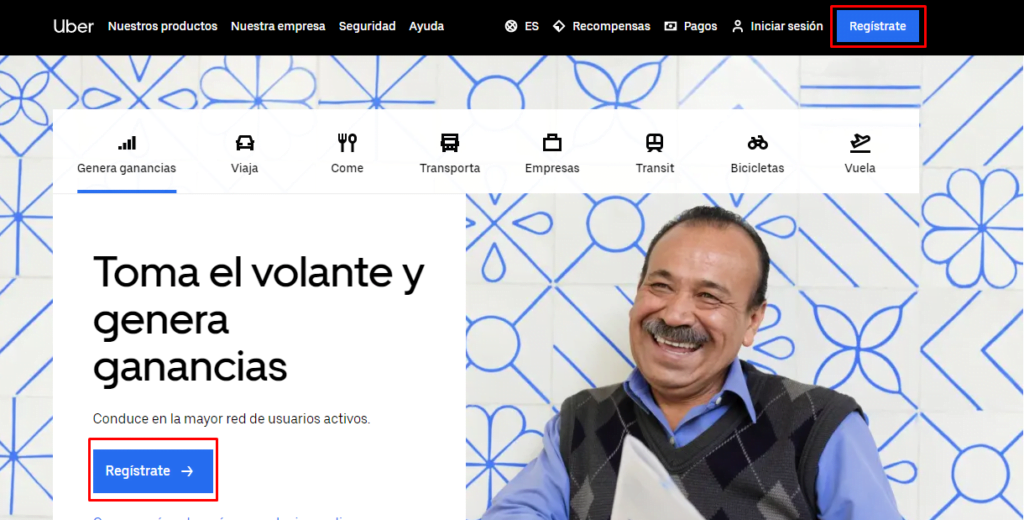Image resolution: width=1024 pixels, height=520 pixels.
Task: Click the globe language icon
Action: (511, 26)
